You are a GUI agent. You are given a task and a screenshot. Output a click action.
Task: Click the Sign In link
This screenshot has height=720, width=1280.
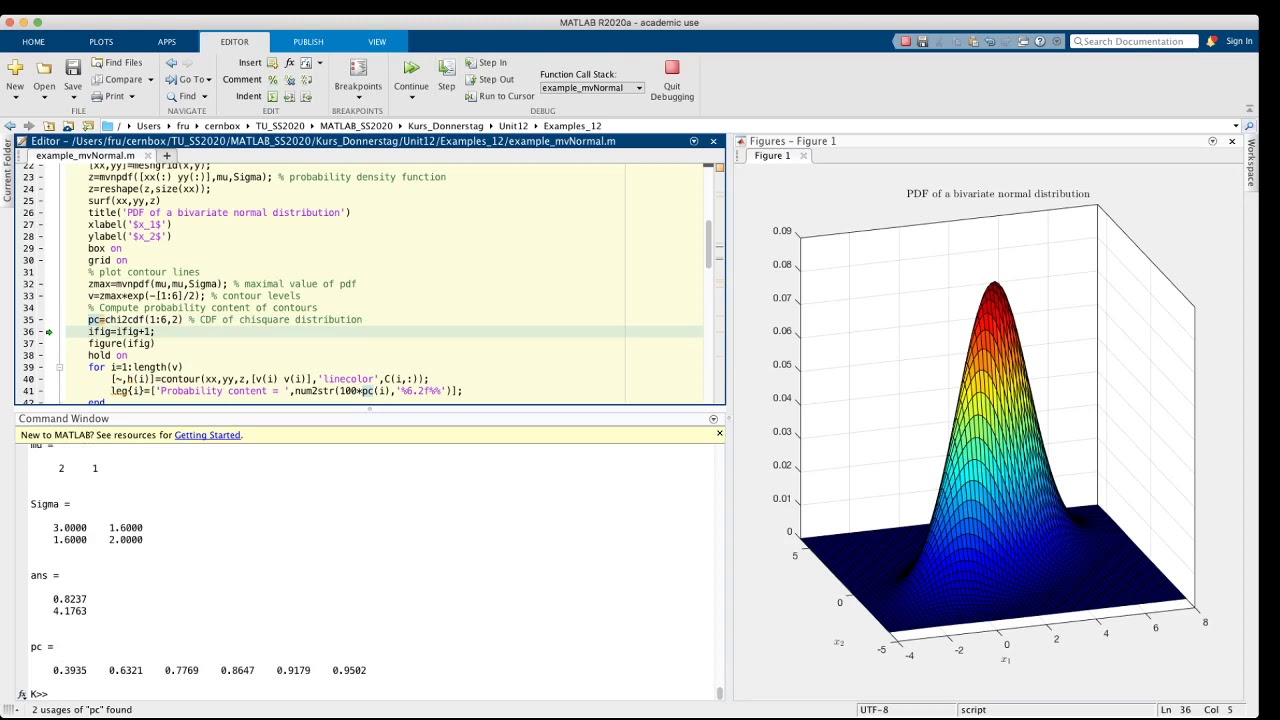[x=1239, y=41]
